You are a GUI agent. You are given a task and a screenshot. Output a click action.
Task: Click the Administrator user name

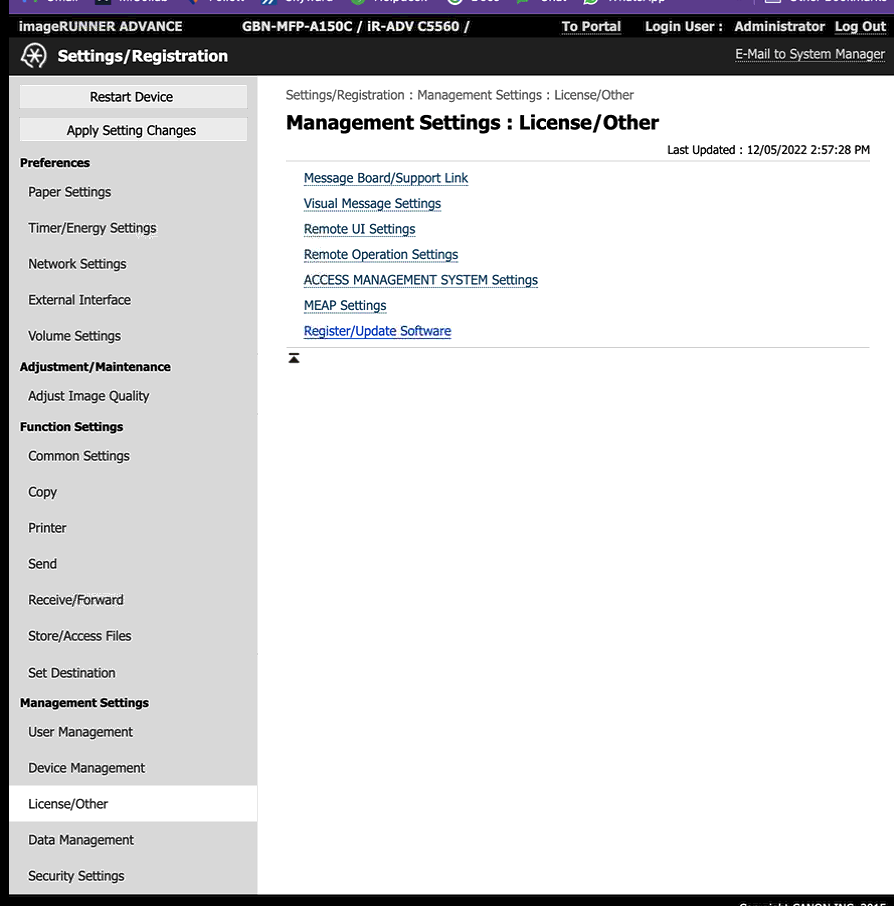[779, 27]
